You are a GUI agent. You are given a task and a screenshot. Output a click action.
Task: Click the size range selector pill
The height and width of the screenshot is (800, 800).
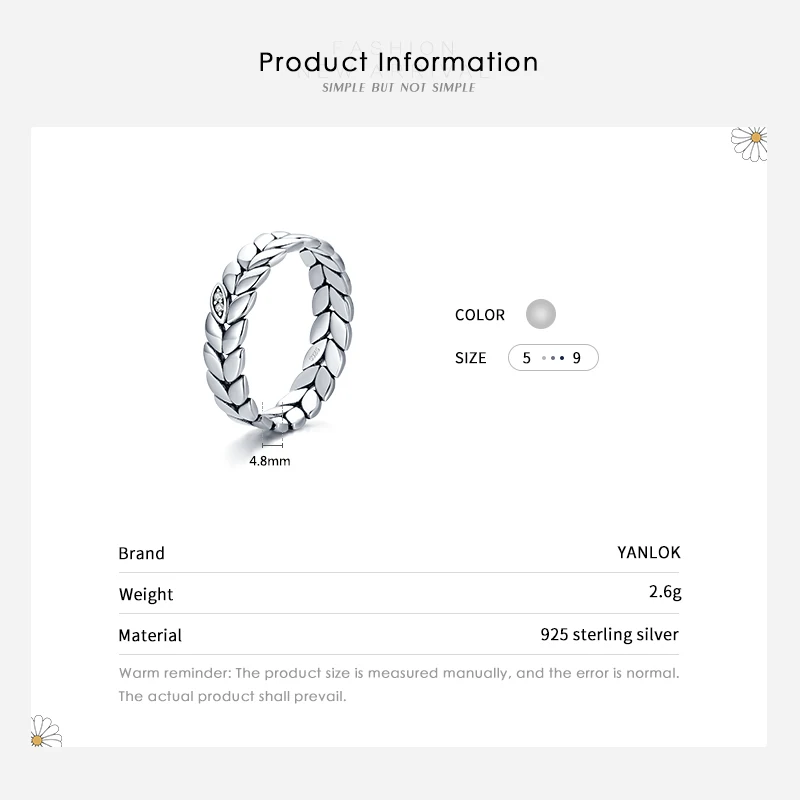click(553, 358)
